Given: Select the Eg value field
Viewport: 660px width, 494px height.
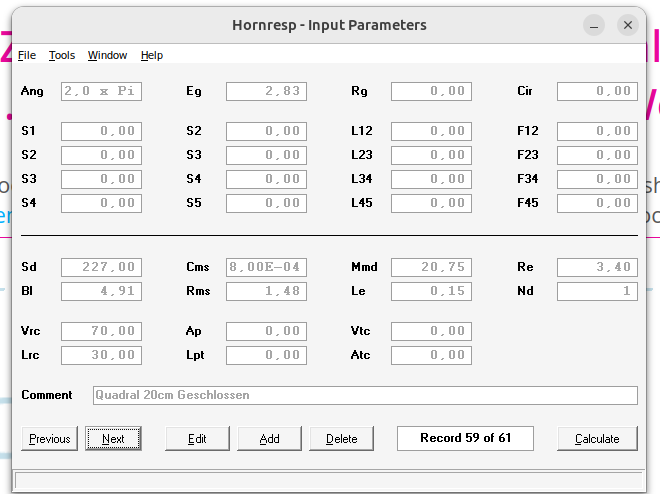Looking at the screenshot, I should pyautogui.click(x=266, y=92).
